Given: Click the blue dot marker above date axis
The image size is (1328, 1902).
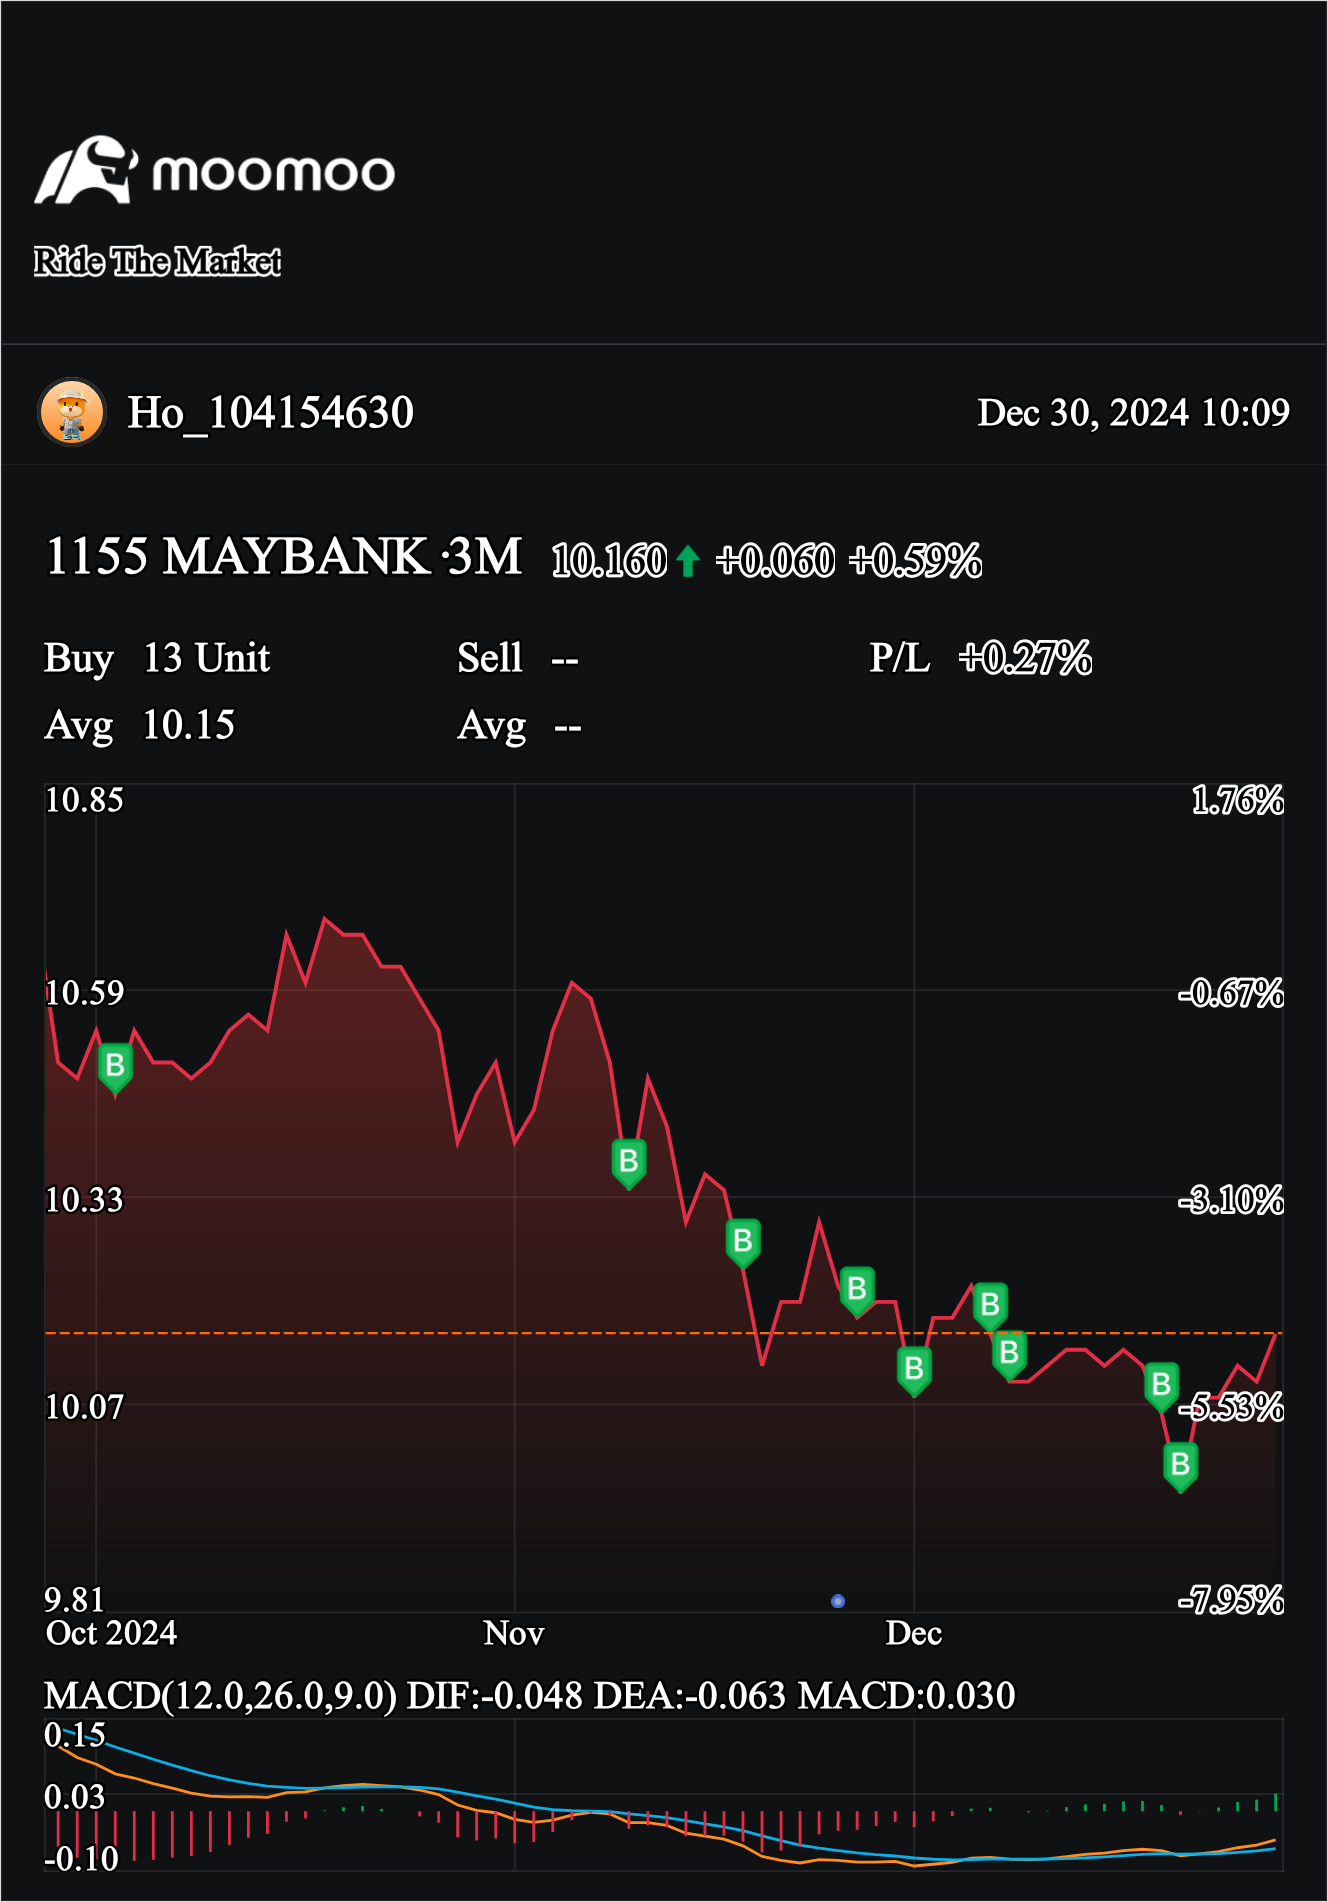Looking at the screenshot, I should coord(838,1601).
